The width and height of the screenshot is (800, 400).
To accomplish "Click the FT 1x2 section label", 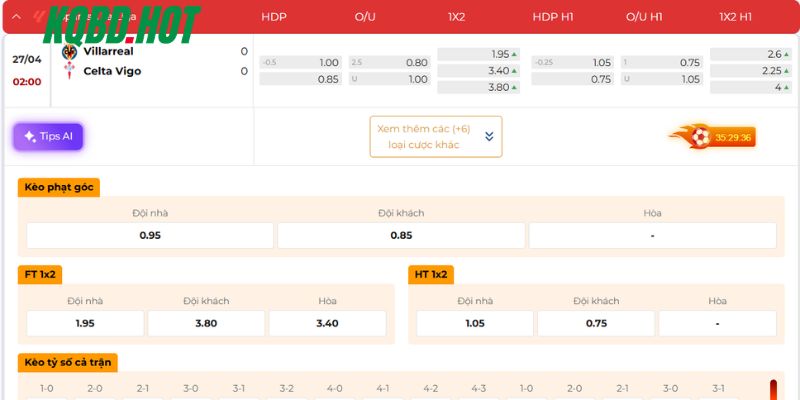I will coord(40,274).
